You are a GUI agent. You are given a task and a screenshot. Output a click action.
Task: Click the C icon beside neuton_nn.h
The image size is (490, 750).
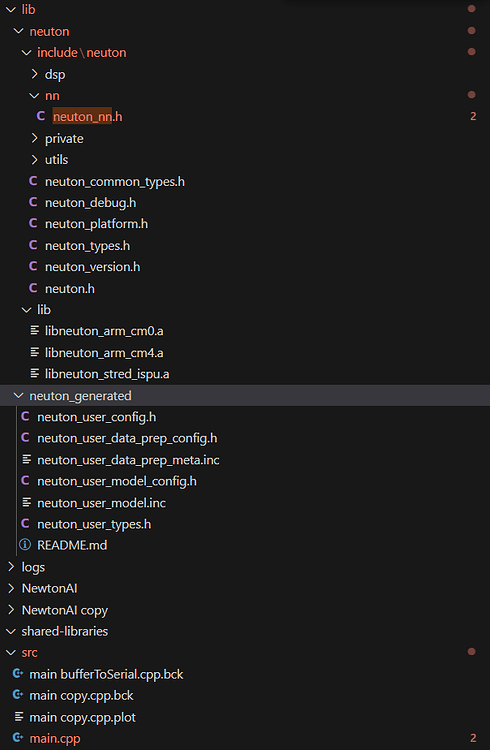41,116
